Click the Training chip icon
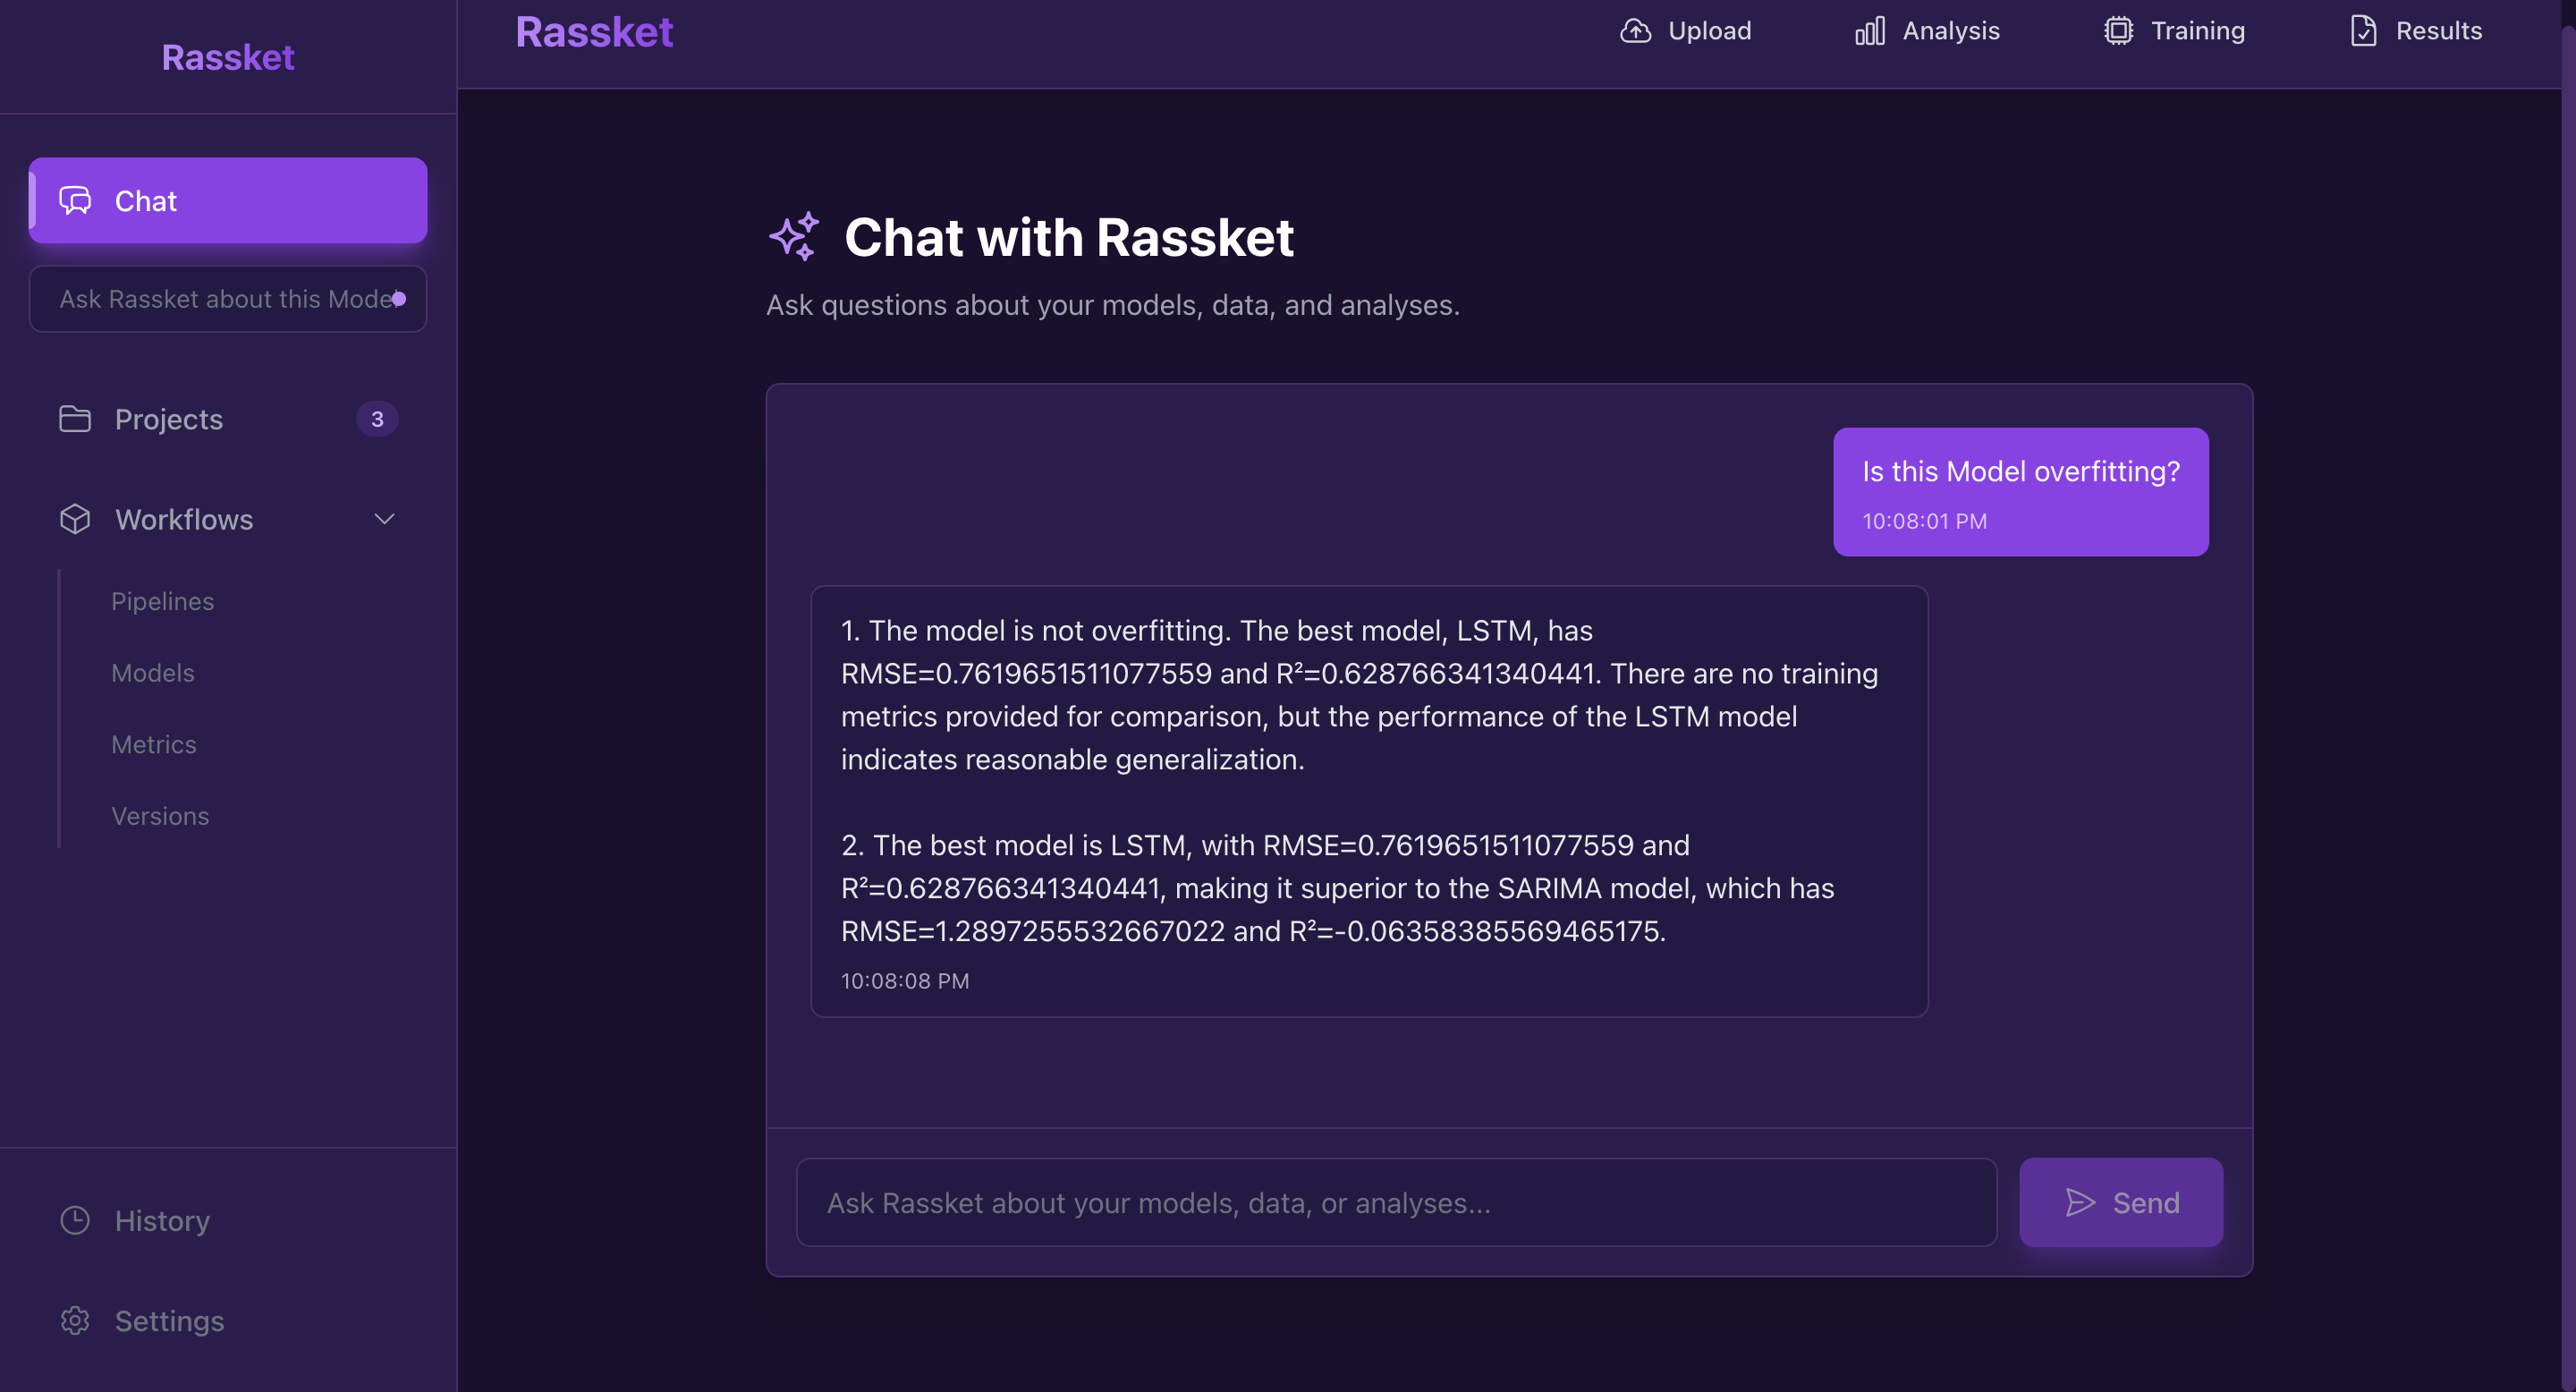This screenshot has width=2576, height=1392. (x=2117, y=31)
